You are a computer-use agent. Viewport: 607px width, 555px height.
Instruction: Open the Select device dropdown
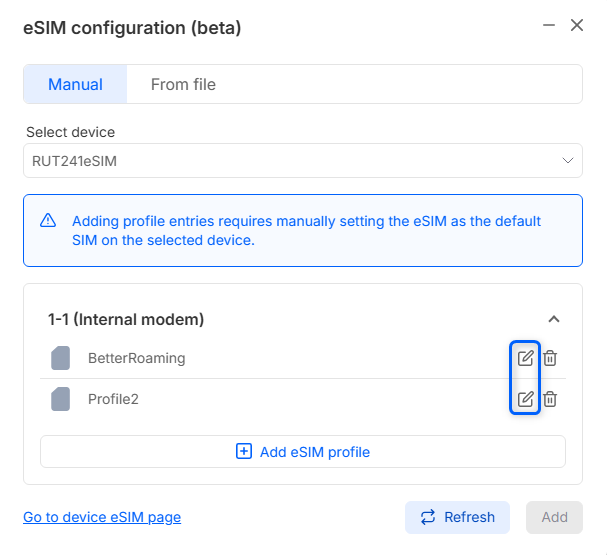302,160
